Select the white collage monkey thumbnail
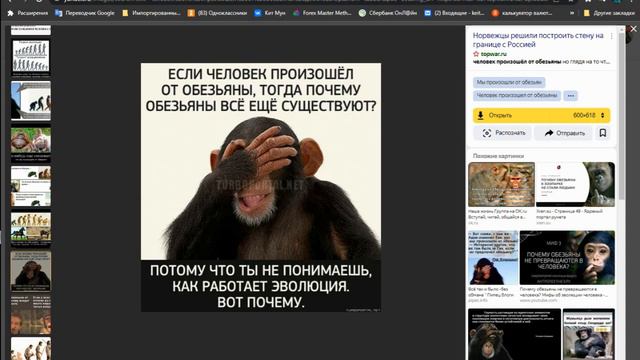Image resolution: width=640 pixels, height=360 pixels. point(31,186)
